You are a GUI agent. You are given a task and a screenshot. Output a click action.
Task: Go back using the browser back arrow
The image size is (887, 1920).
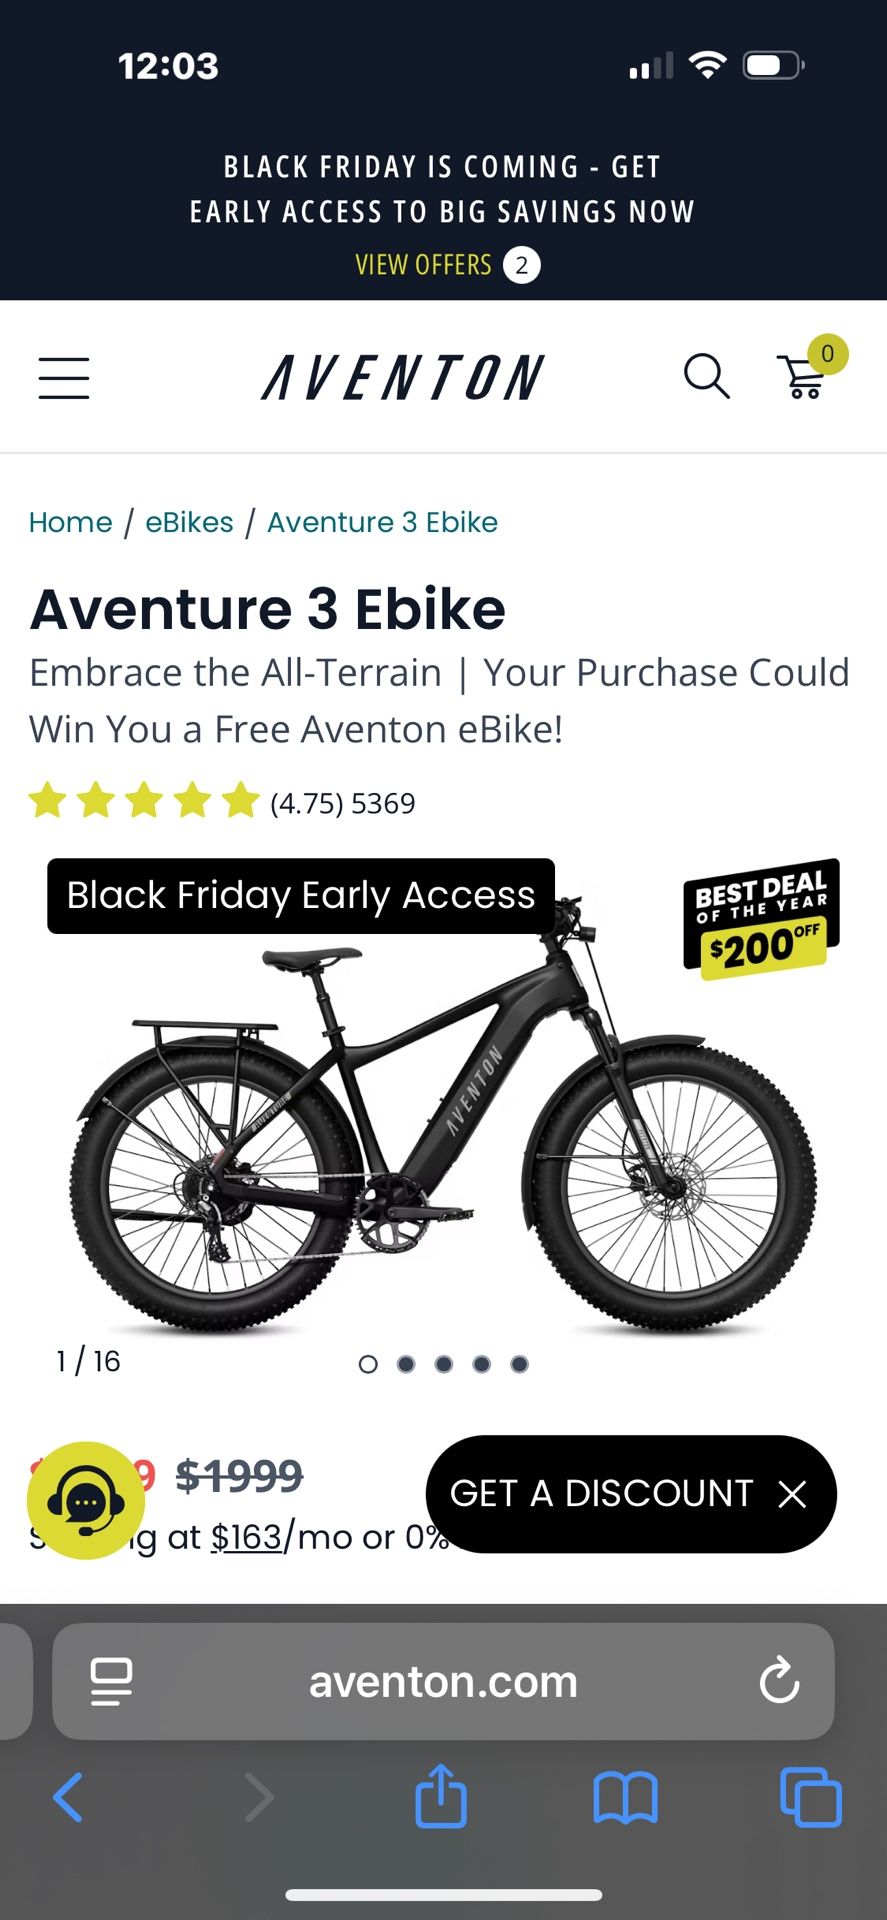pyautogui.click(x=67, y=1797)
